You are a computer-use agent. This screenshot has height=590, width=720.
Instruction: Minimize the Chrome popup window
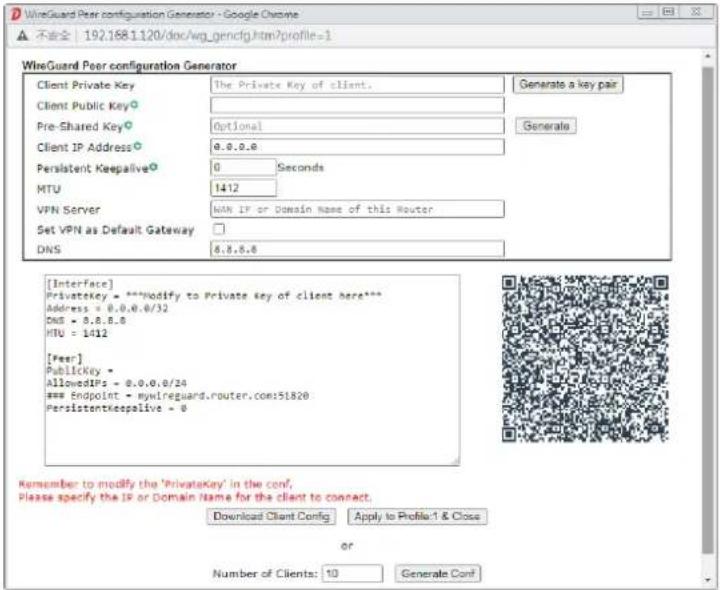pos(647,12)
